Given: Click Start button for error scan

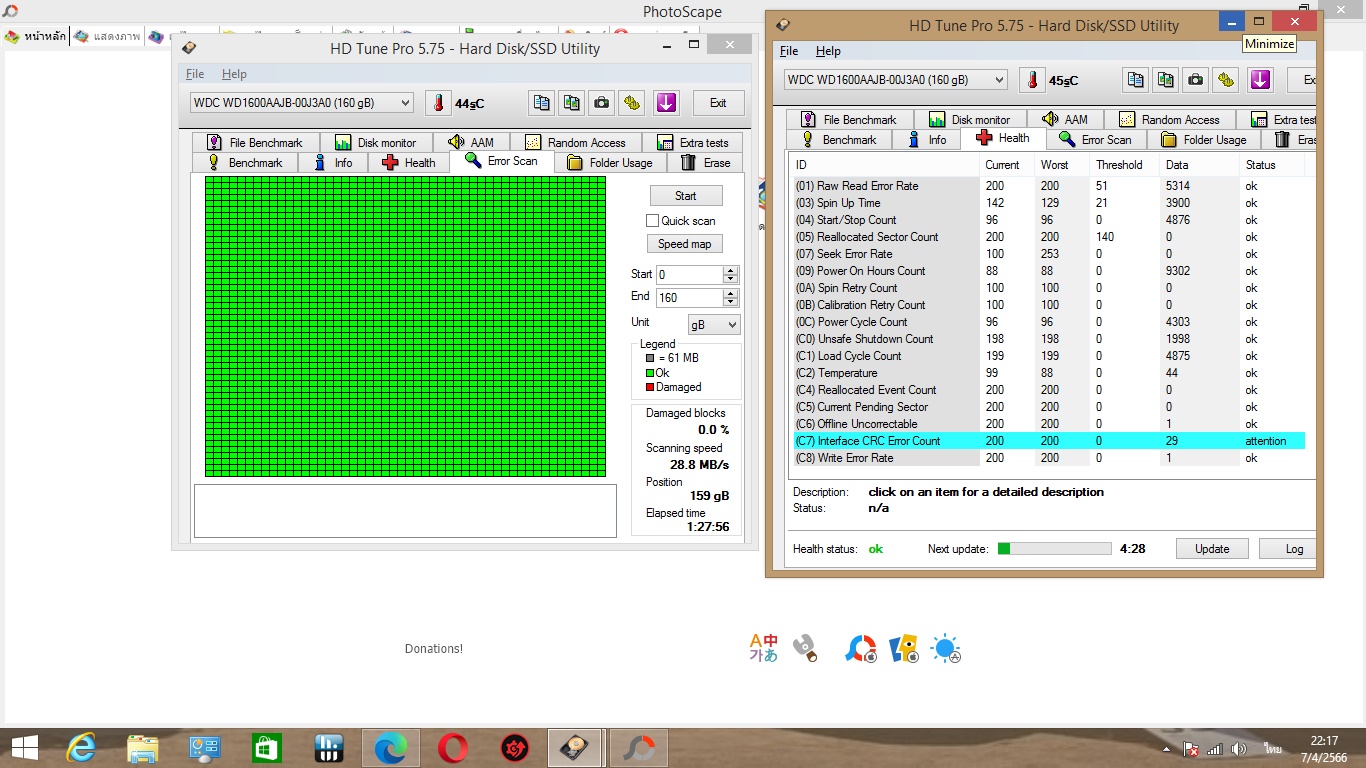Looking at the screenshot, I should point(685,196).
